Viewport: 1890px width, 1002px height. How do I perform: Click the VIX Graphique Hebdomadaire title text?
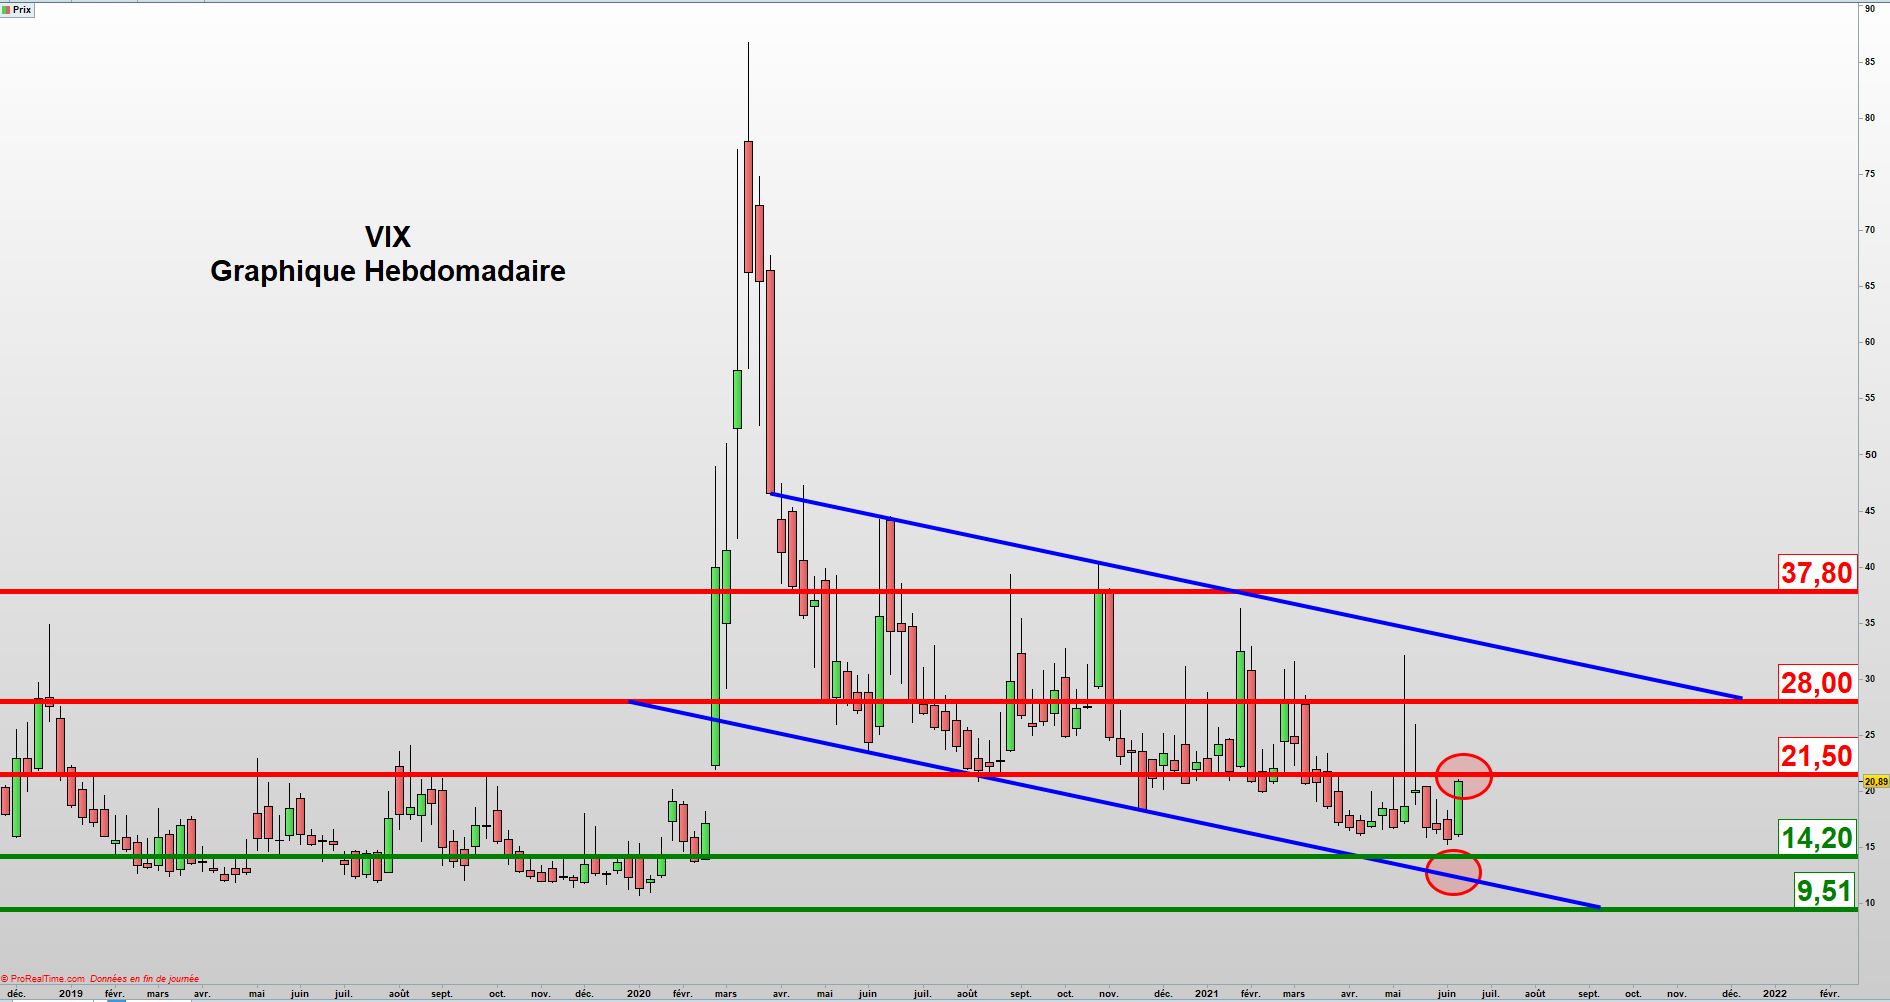pos(387,254)
